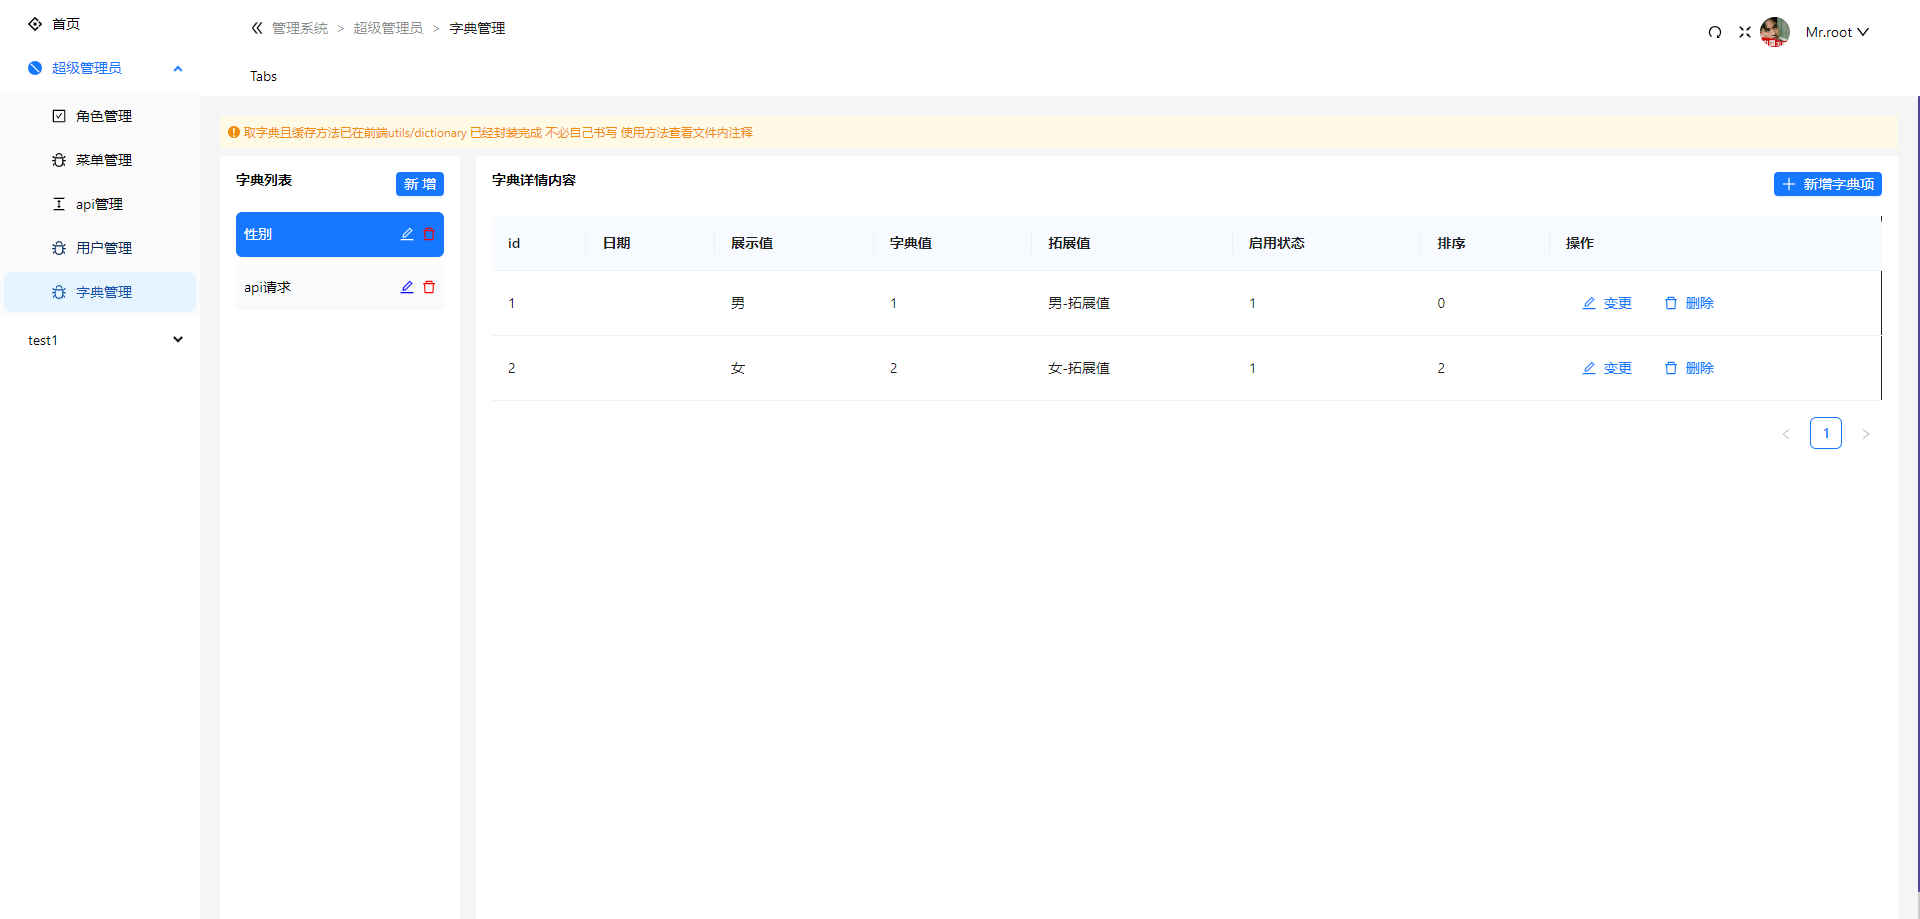Click the 删除 button for 男 row
Image resolution: width=1920 pixels, height=919 pixels.
(x=1689, y=303)
